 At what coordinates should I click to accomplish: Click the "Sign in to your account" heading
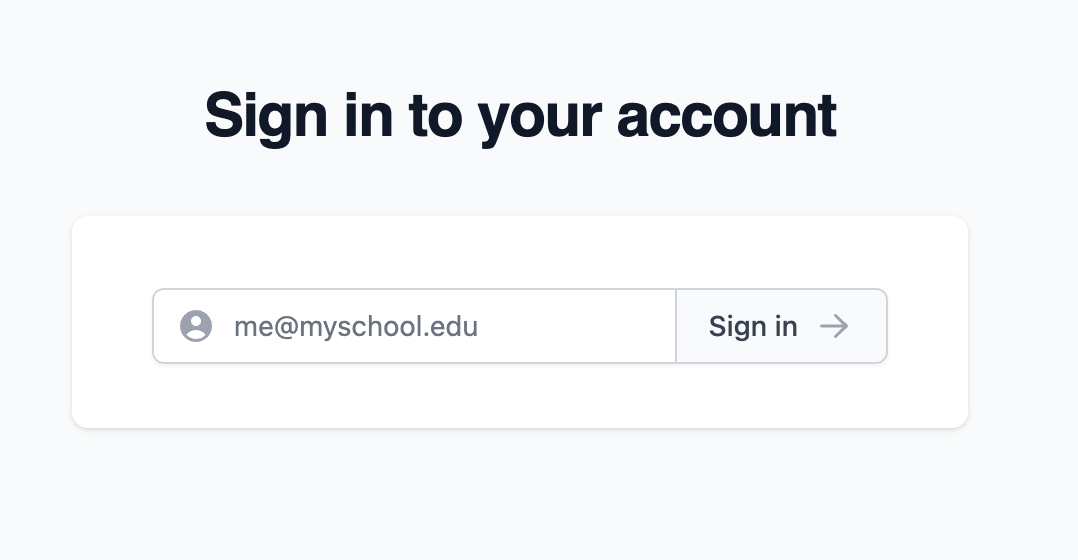(x=520, y=116)
